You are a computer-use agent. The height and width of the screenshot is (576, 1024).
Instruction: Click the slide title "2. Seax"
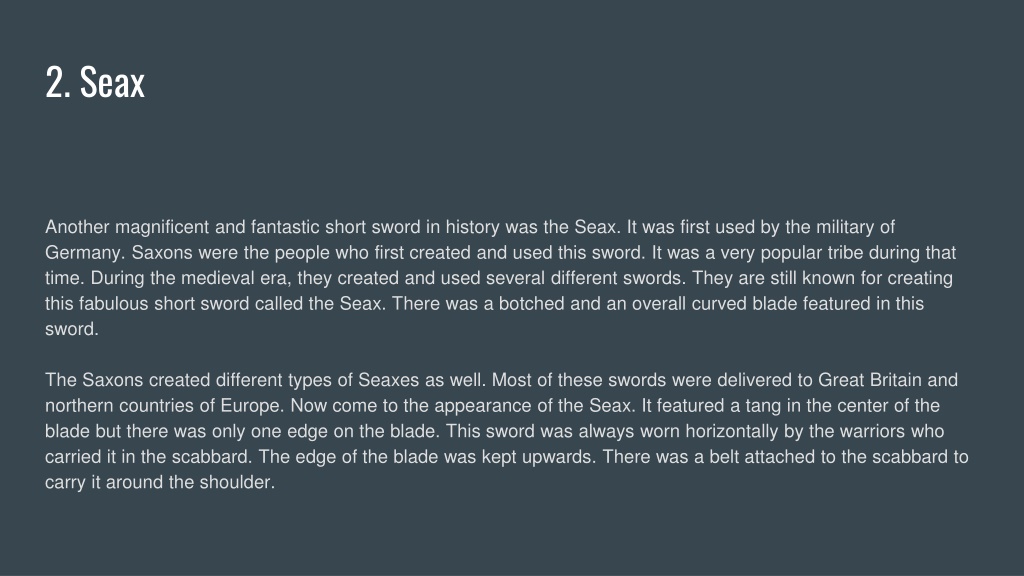click(95, 82)
